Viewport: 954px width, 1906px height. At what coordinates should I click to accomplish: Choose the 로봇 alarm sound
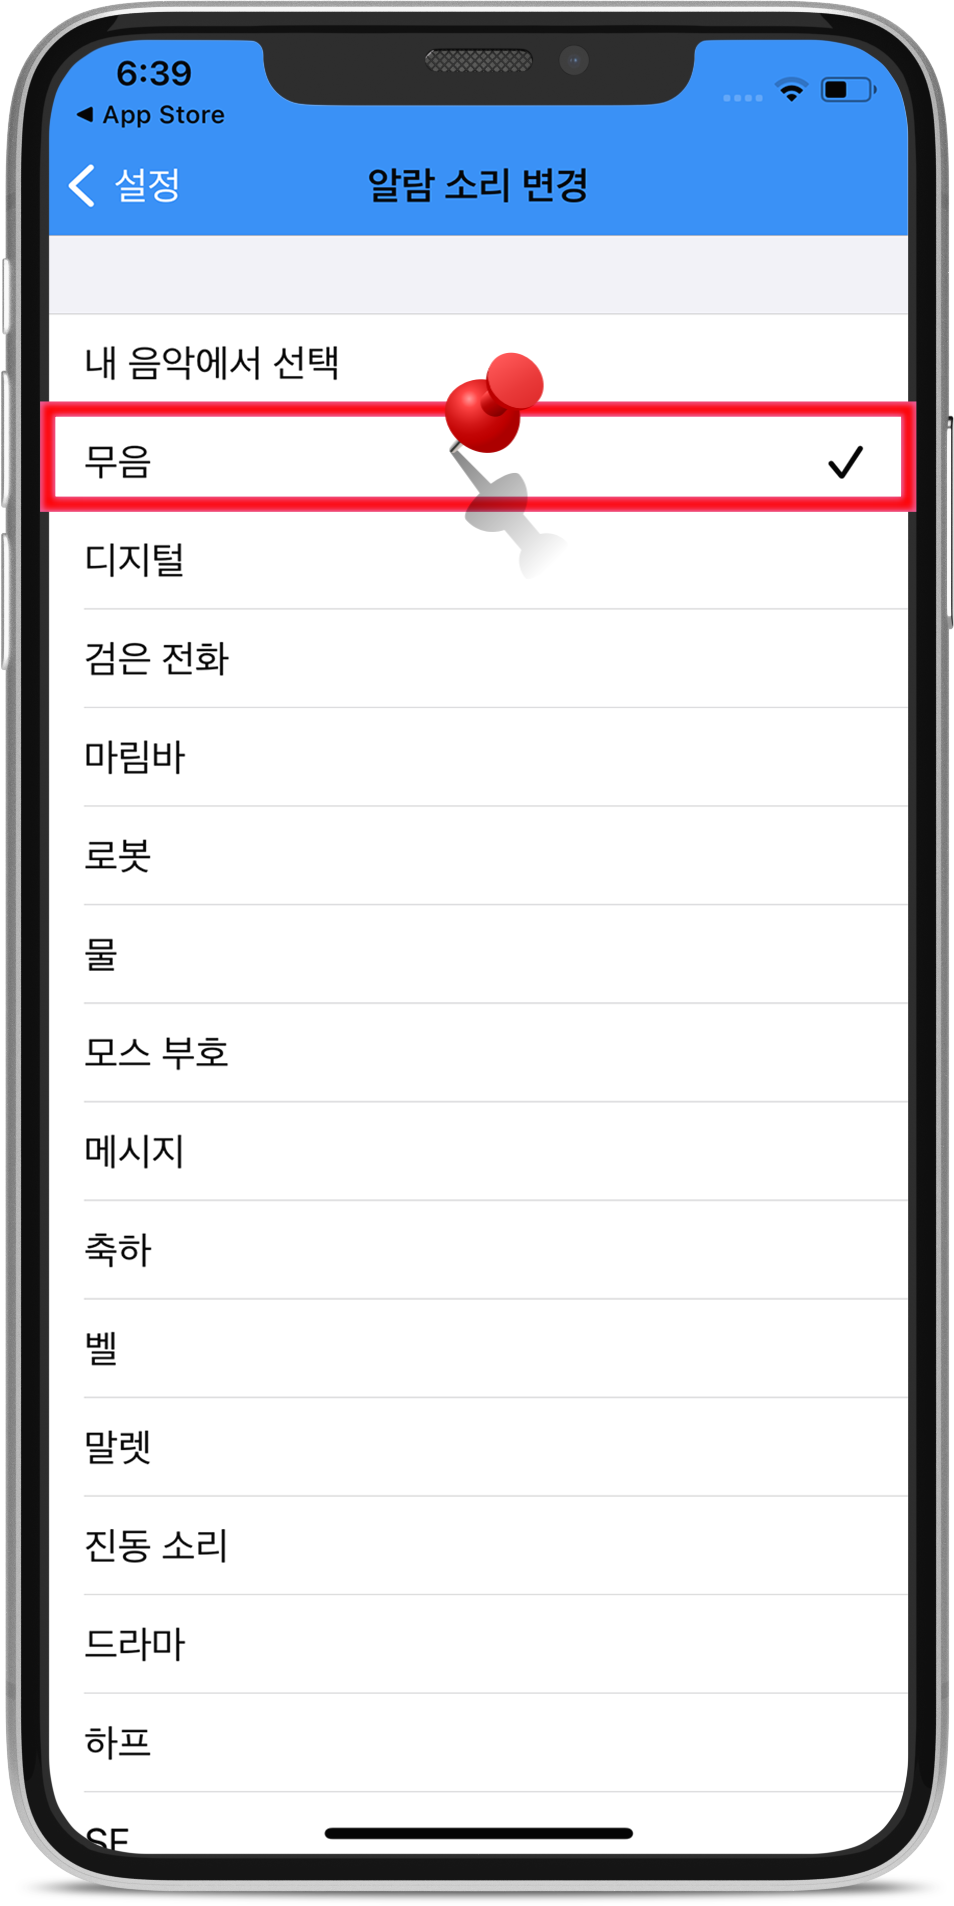point(478,856)
